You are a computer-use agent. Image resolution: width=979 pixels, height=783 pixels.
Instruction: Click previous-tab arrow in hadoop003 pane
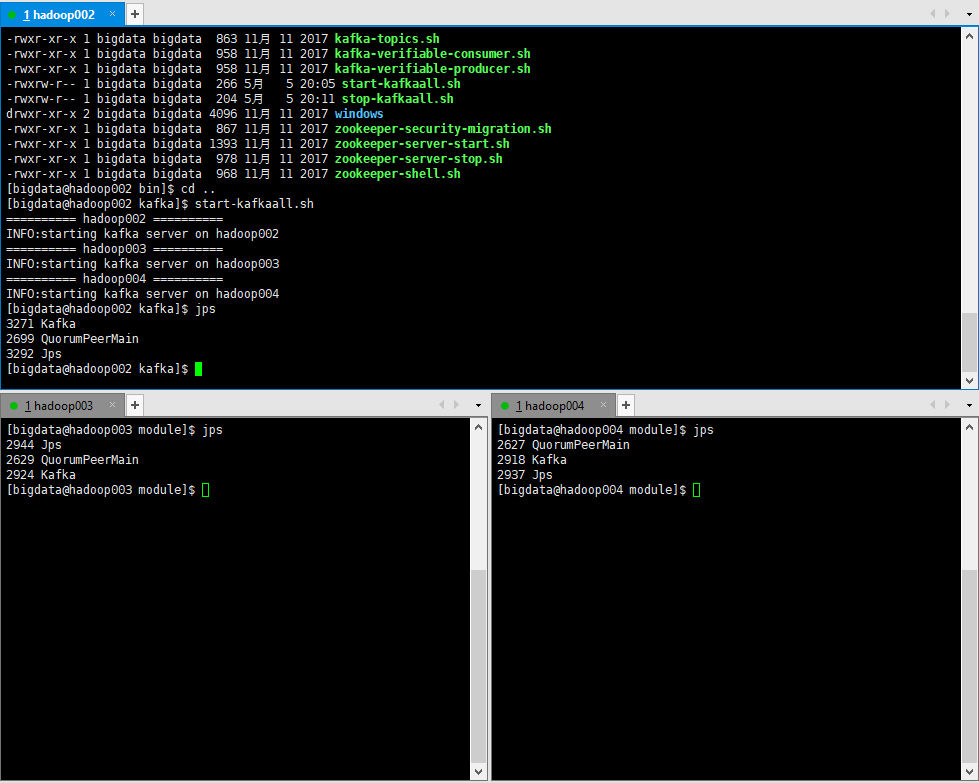point(441,405)
